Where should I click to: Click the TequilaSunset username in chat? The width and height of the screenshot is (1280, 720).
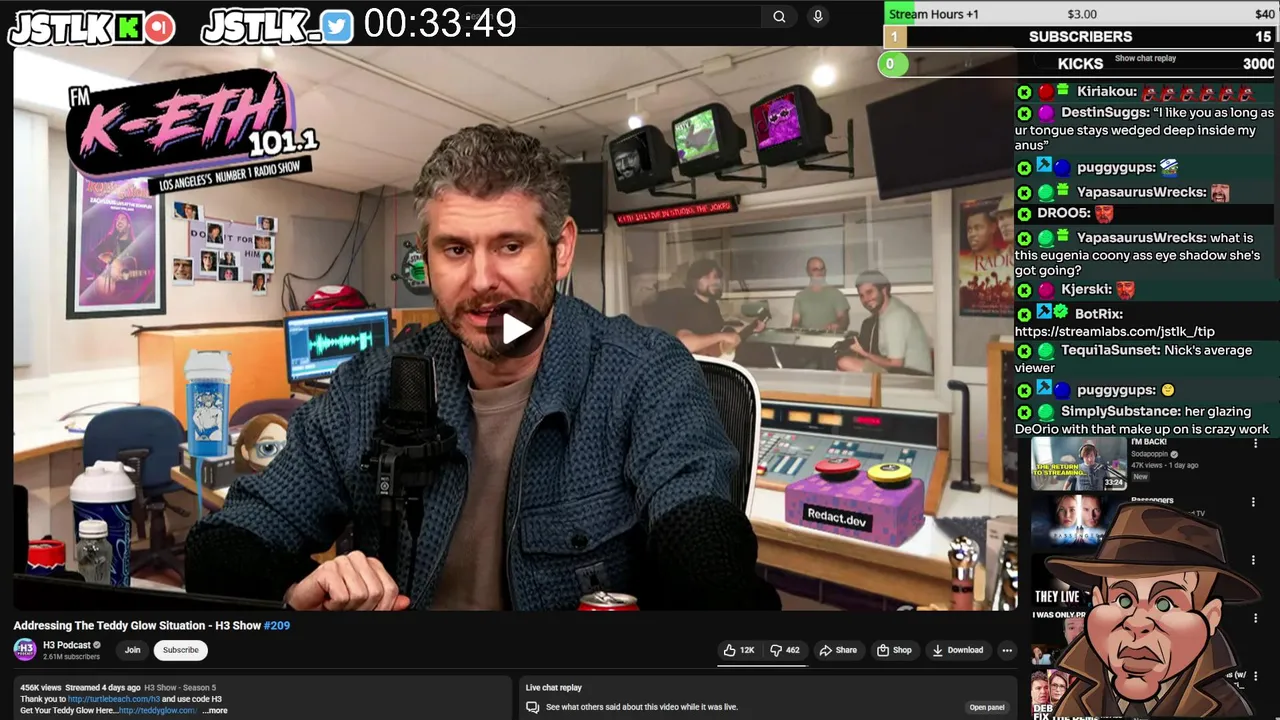coord(1111,351)
